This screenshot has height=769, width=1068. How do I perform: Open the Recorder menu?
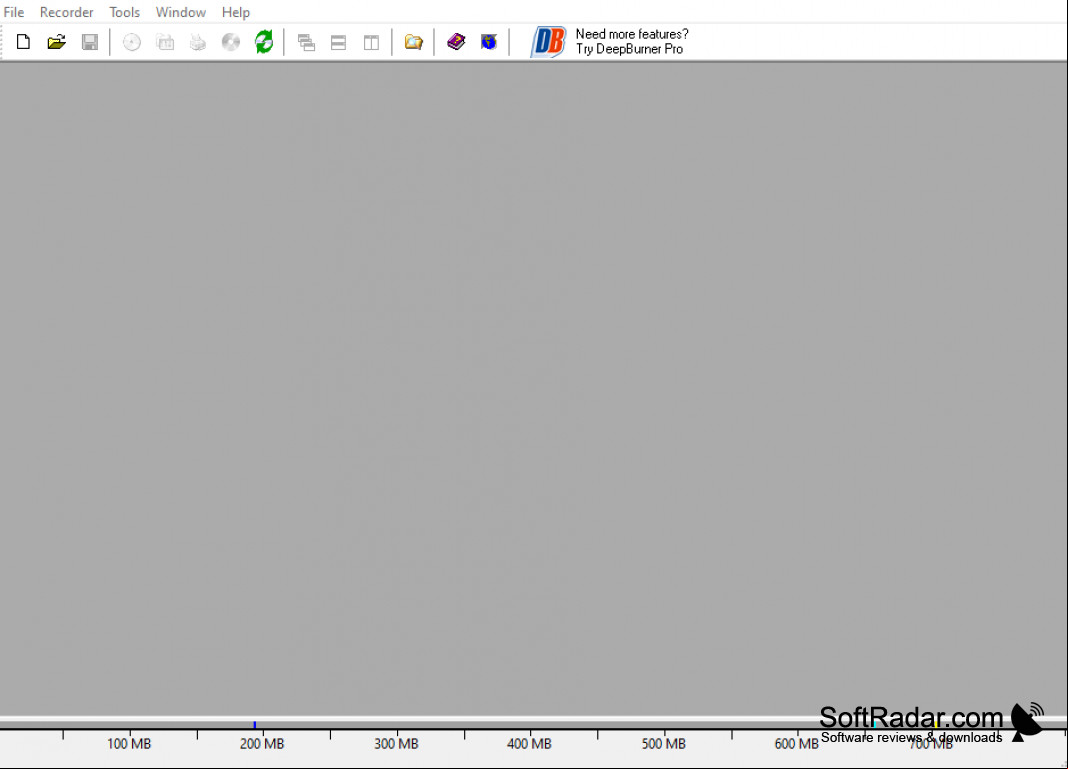pos(66,12)
